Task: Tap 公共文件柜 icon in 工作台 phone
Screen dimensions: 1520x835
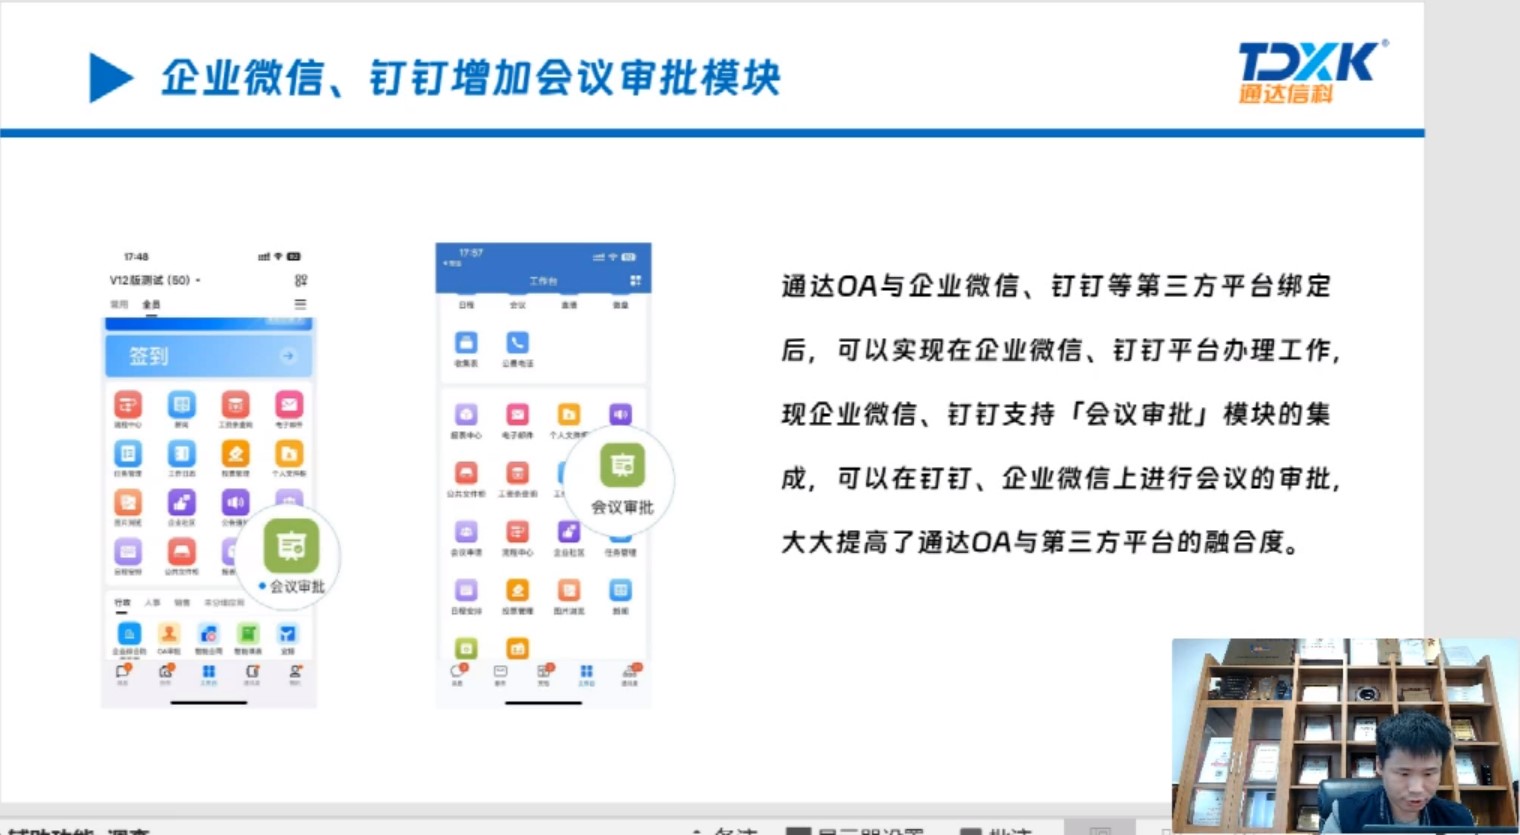Action: (466, 473)
